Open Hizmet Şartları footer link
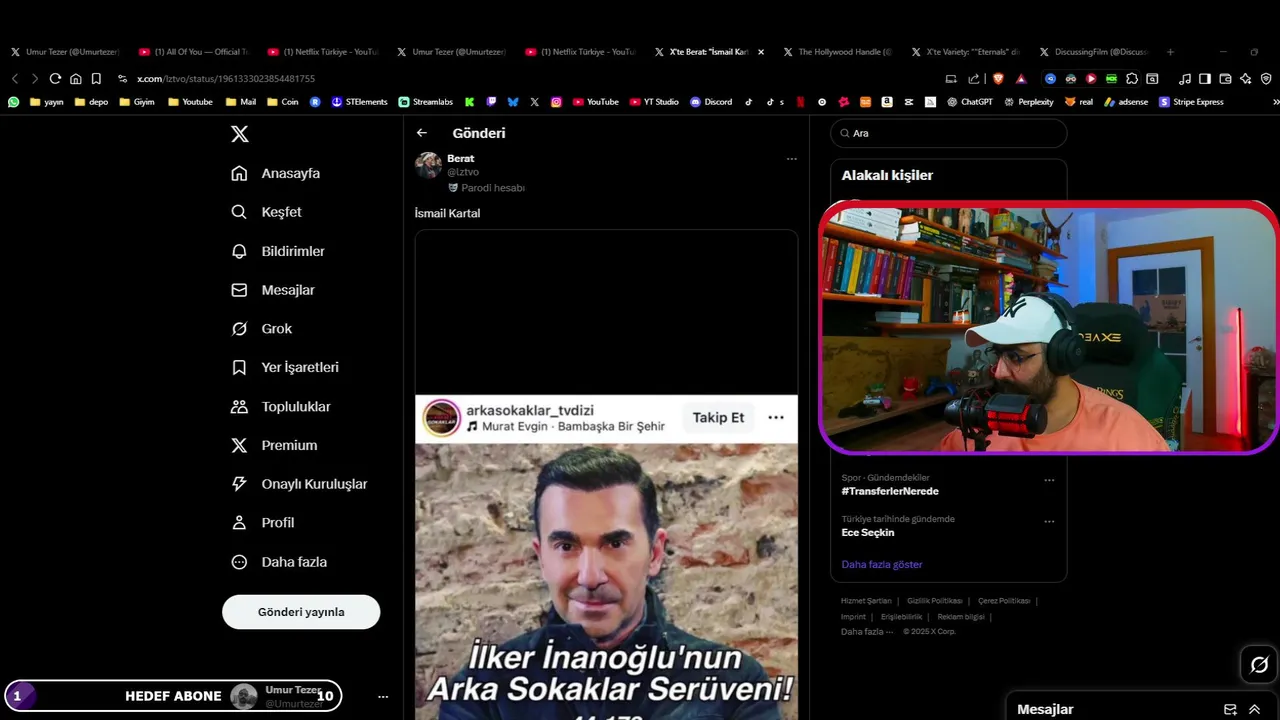1280x720 pixels. (866, 601)
